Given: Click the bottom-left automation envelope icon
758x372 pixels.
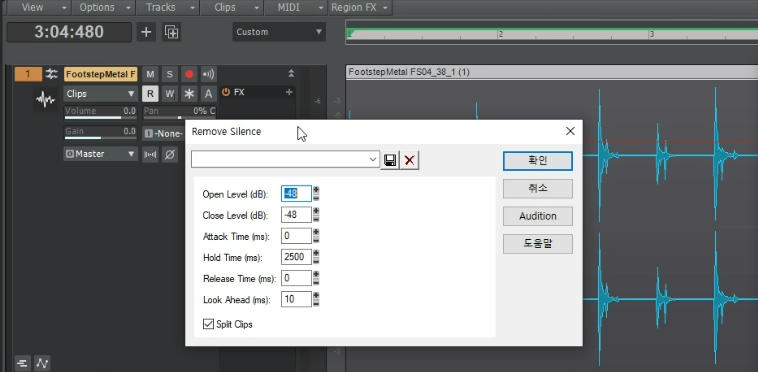Looking at the screenshot, I should (43, 363).
